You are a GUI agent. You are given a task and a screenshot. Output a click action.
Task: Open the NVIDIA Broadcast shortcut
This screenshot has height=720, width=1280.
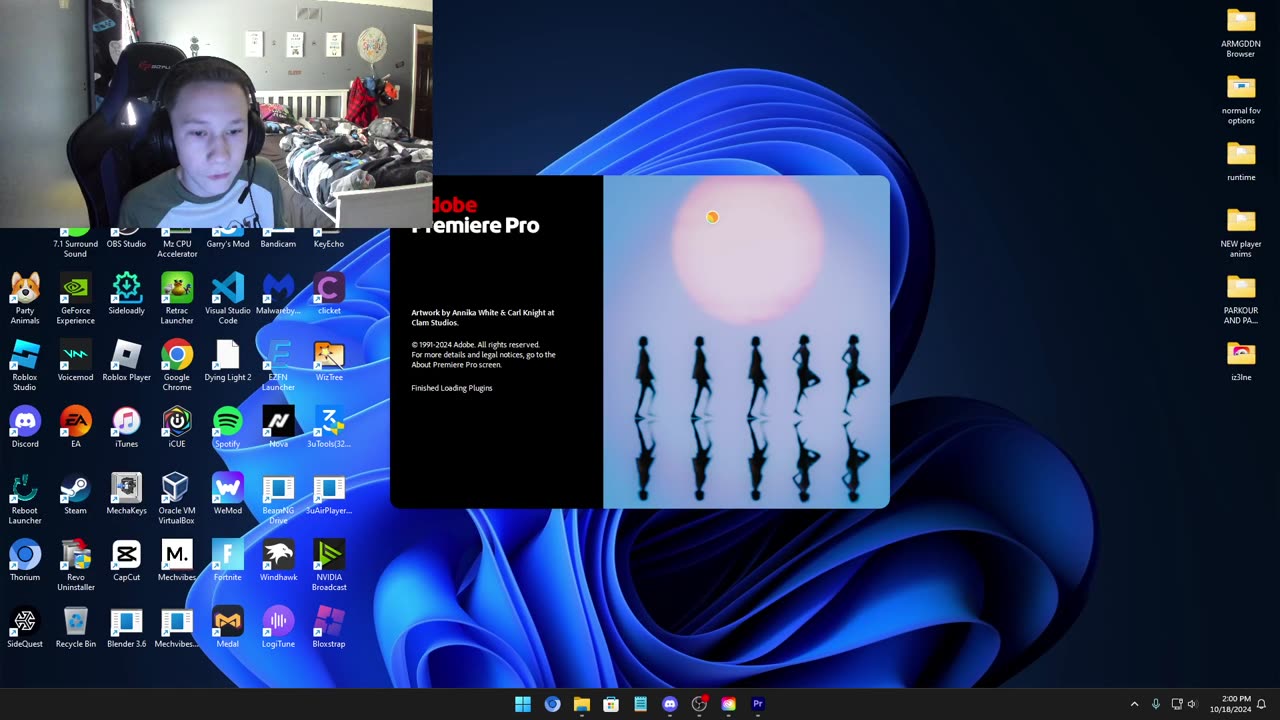[x=329, y=565]
